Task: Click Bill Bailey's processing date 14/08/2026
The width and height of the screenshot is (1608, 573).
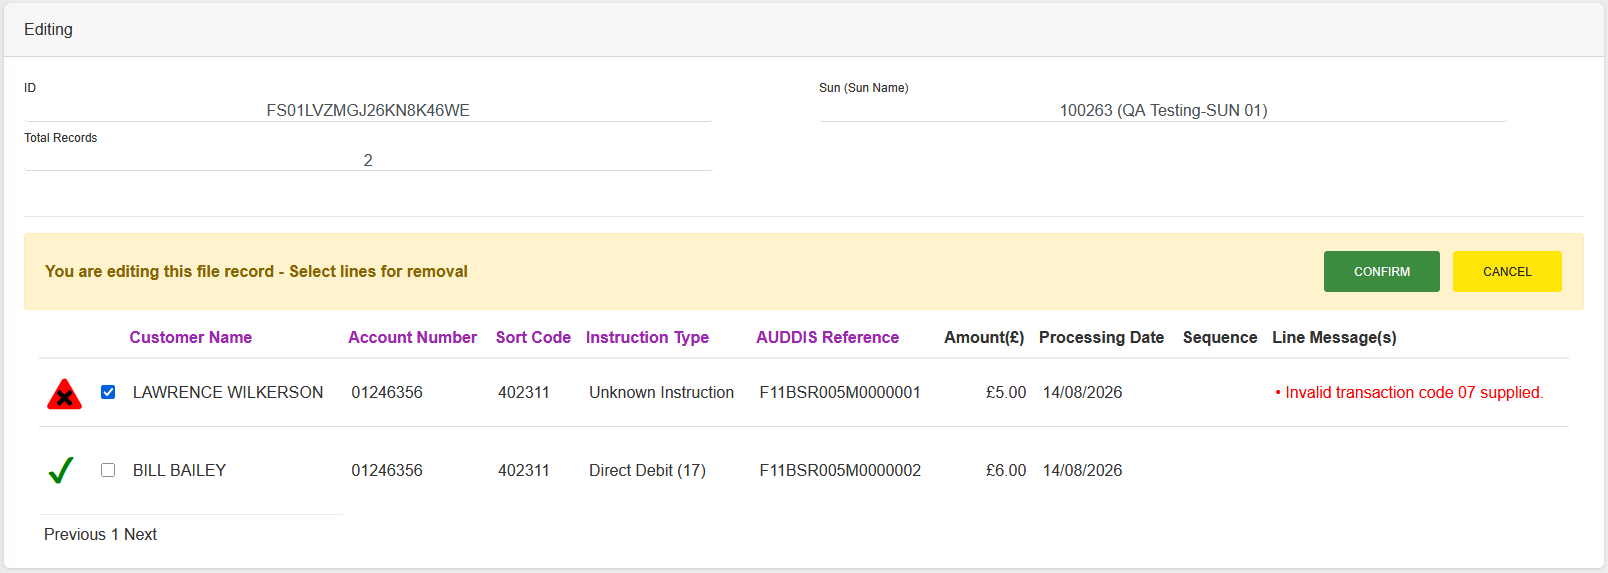Action: [x=1082, y=471]
